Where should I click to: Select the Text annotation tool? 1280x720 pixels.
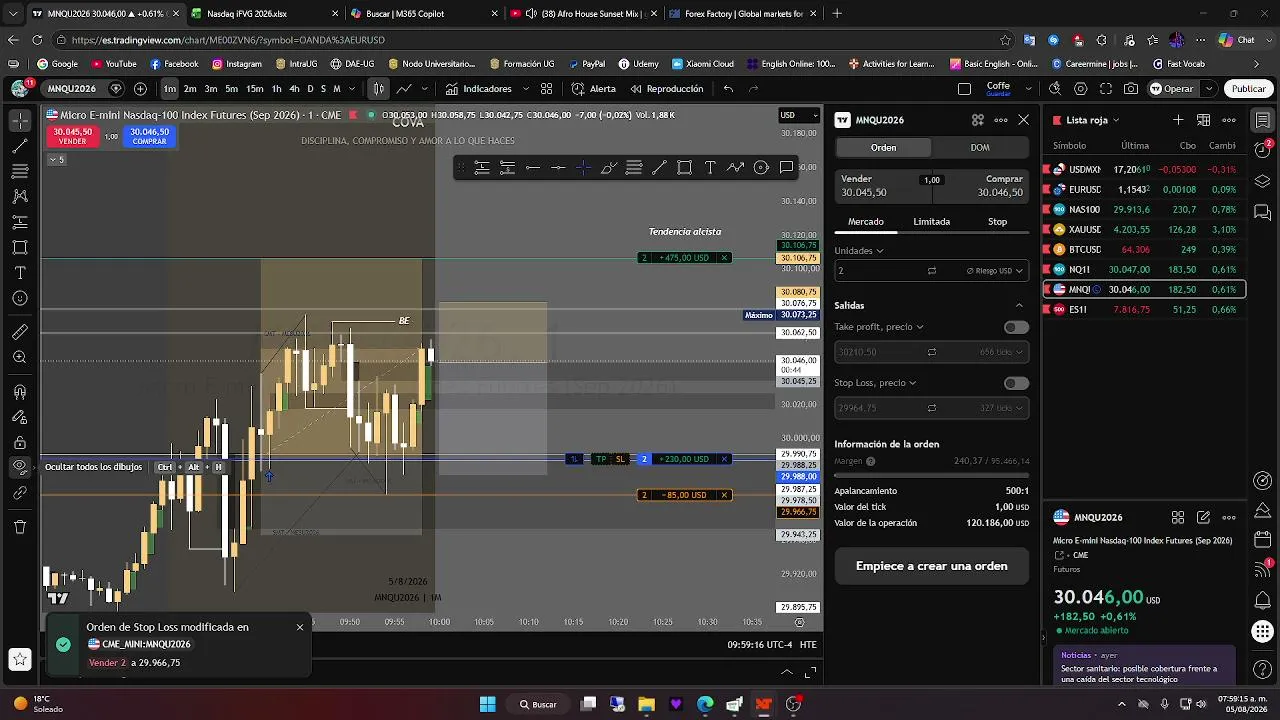click(20, 273)
